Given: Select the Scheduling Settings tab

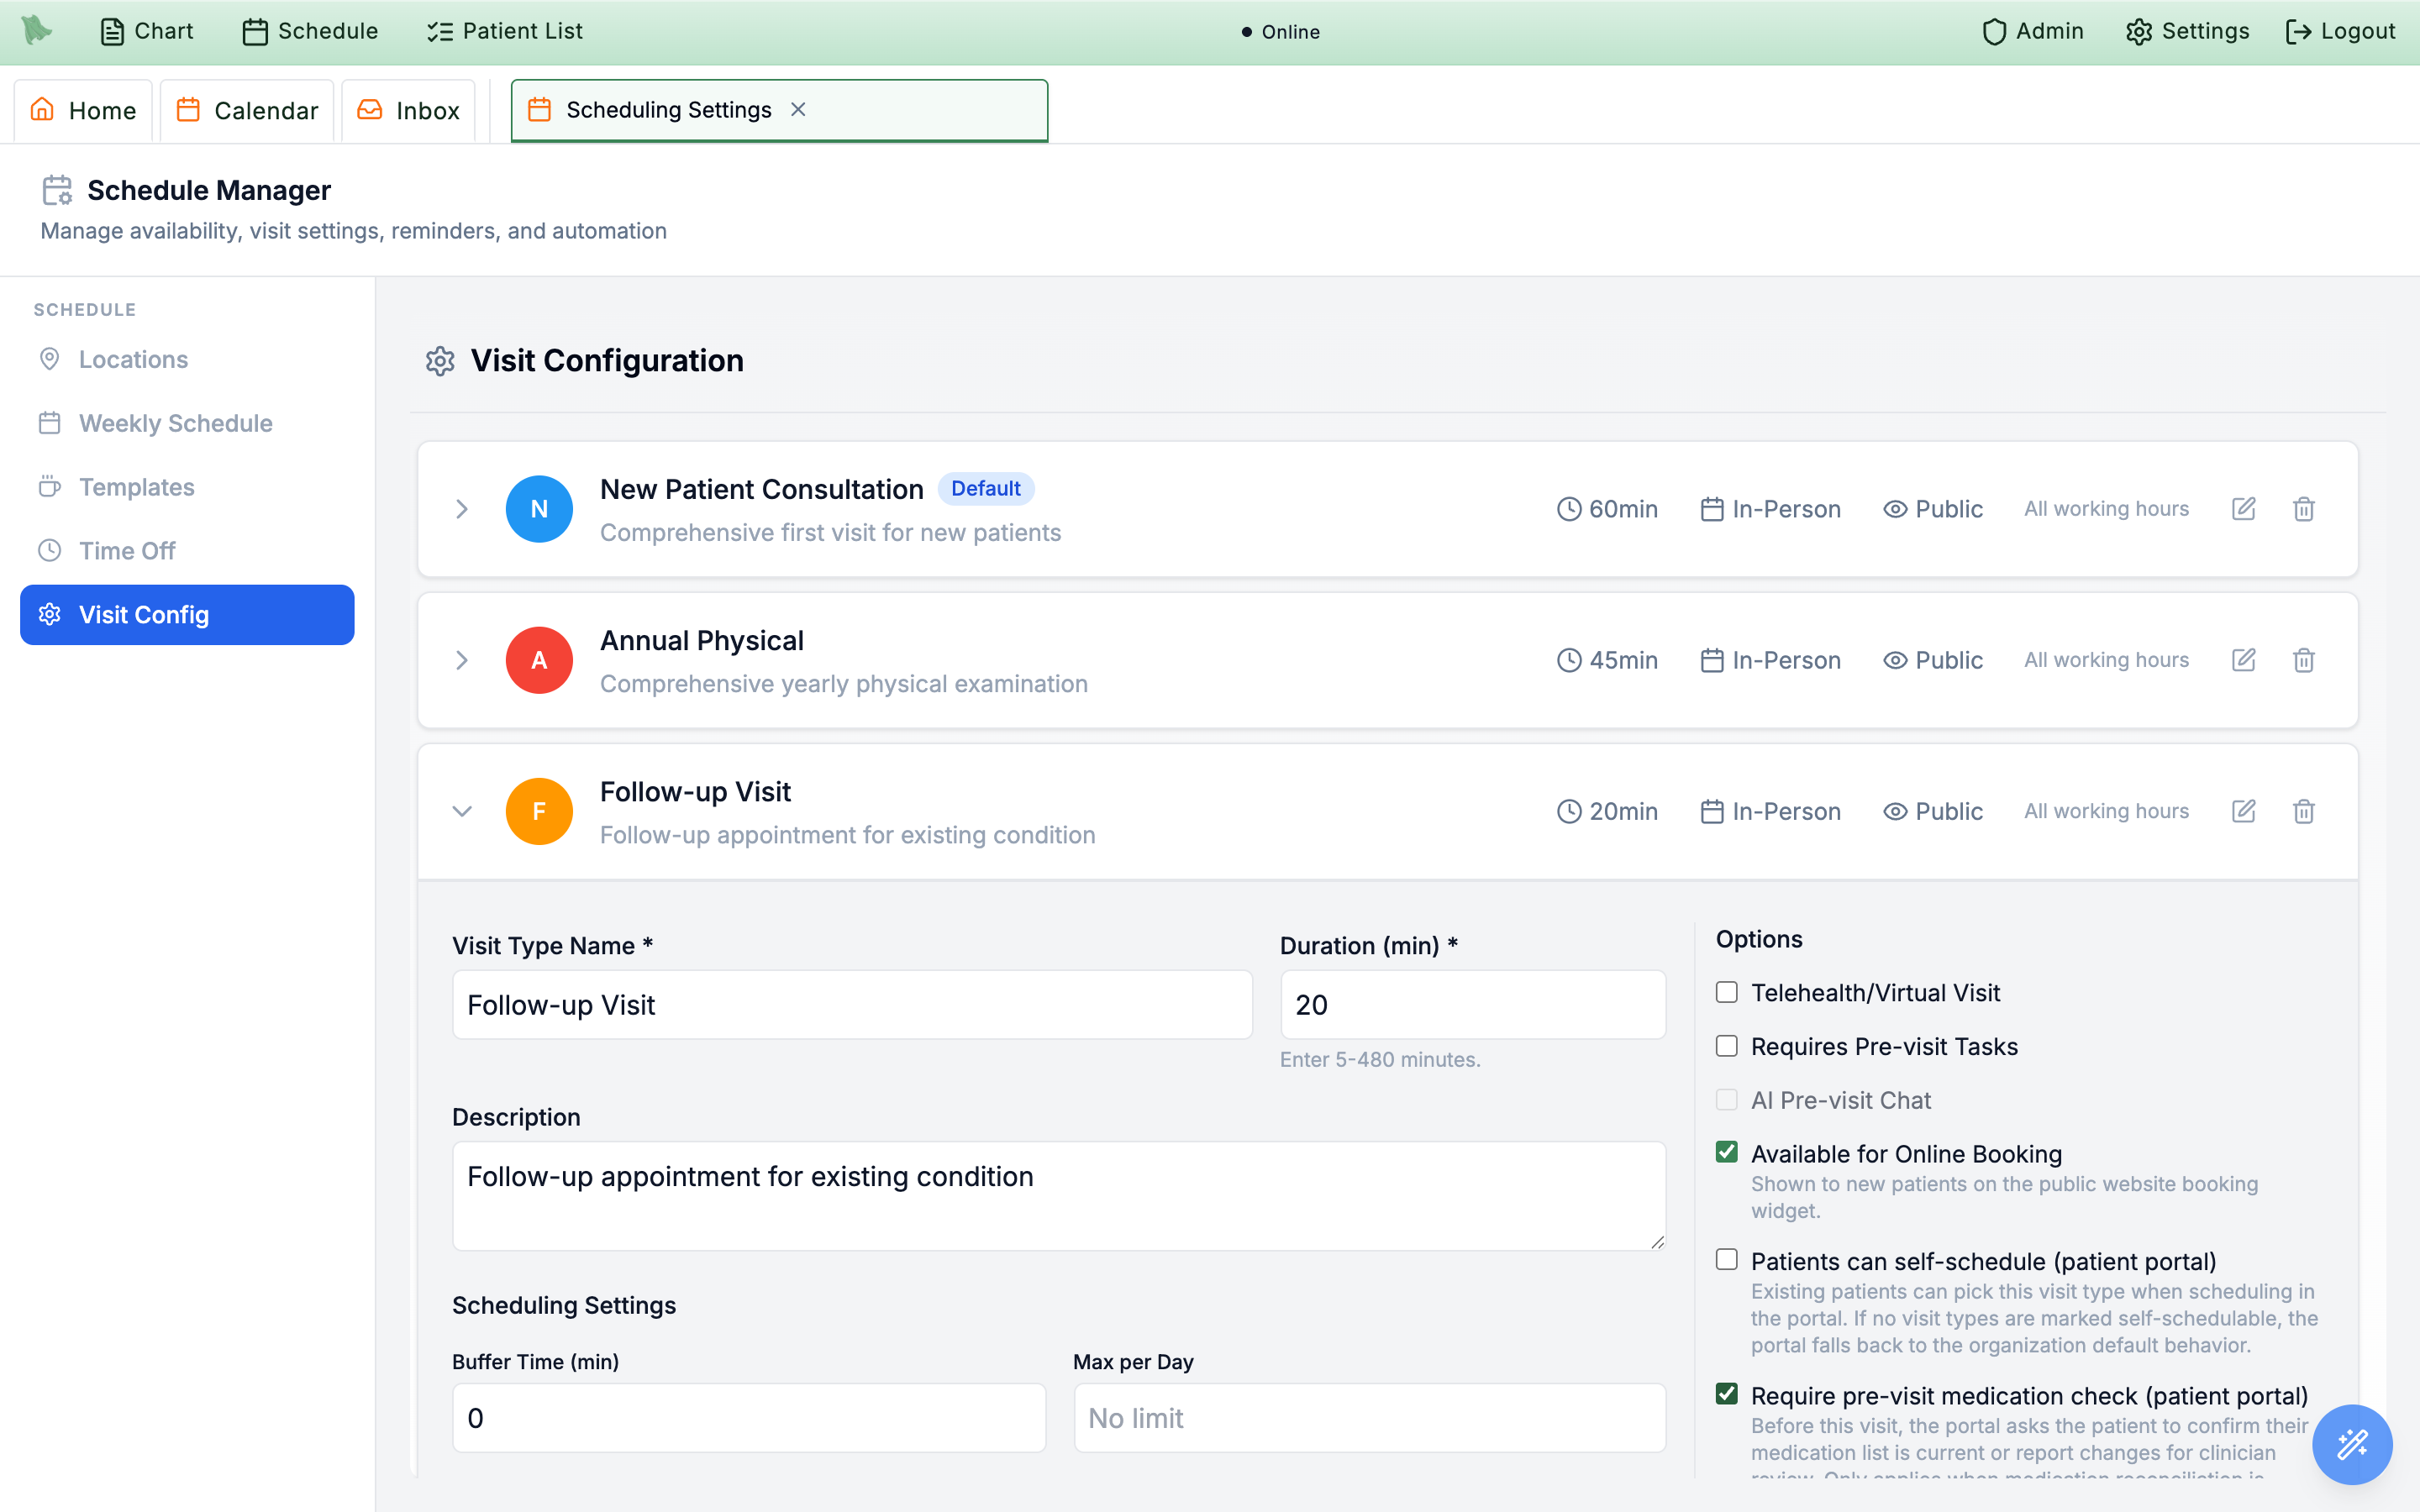Looking at the screenshot, I should tap(779, 110).
